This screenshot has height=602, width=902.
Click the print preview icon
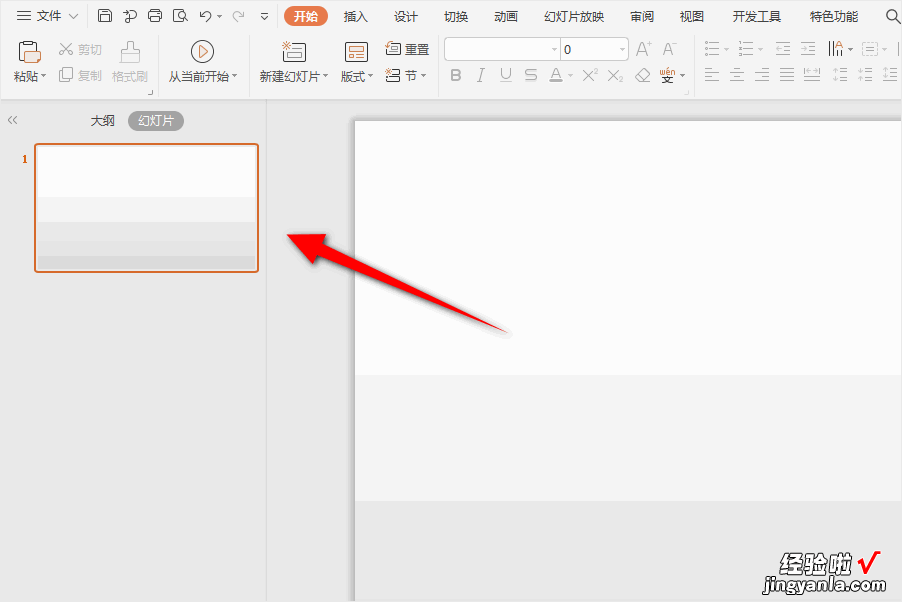click(180, 16)
